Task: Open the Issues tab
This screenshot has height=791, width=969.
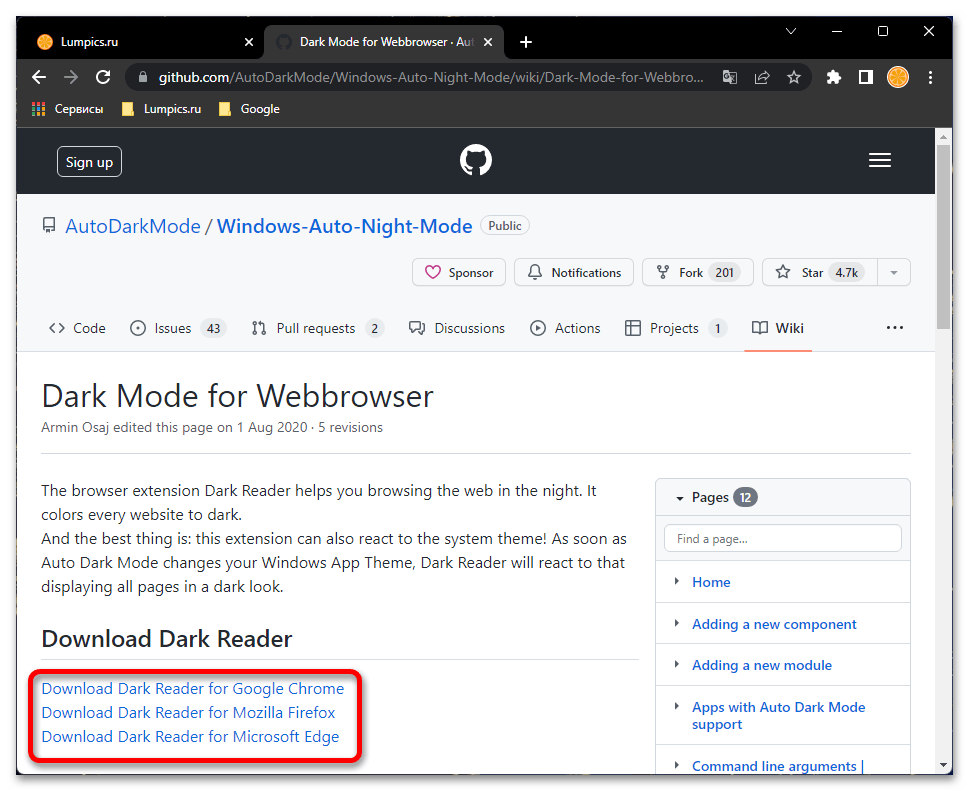Action: click(x=178, y=328)
